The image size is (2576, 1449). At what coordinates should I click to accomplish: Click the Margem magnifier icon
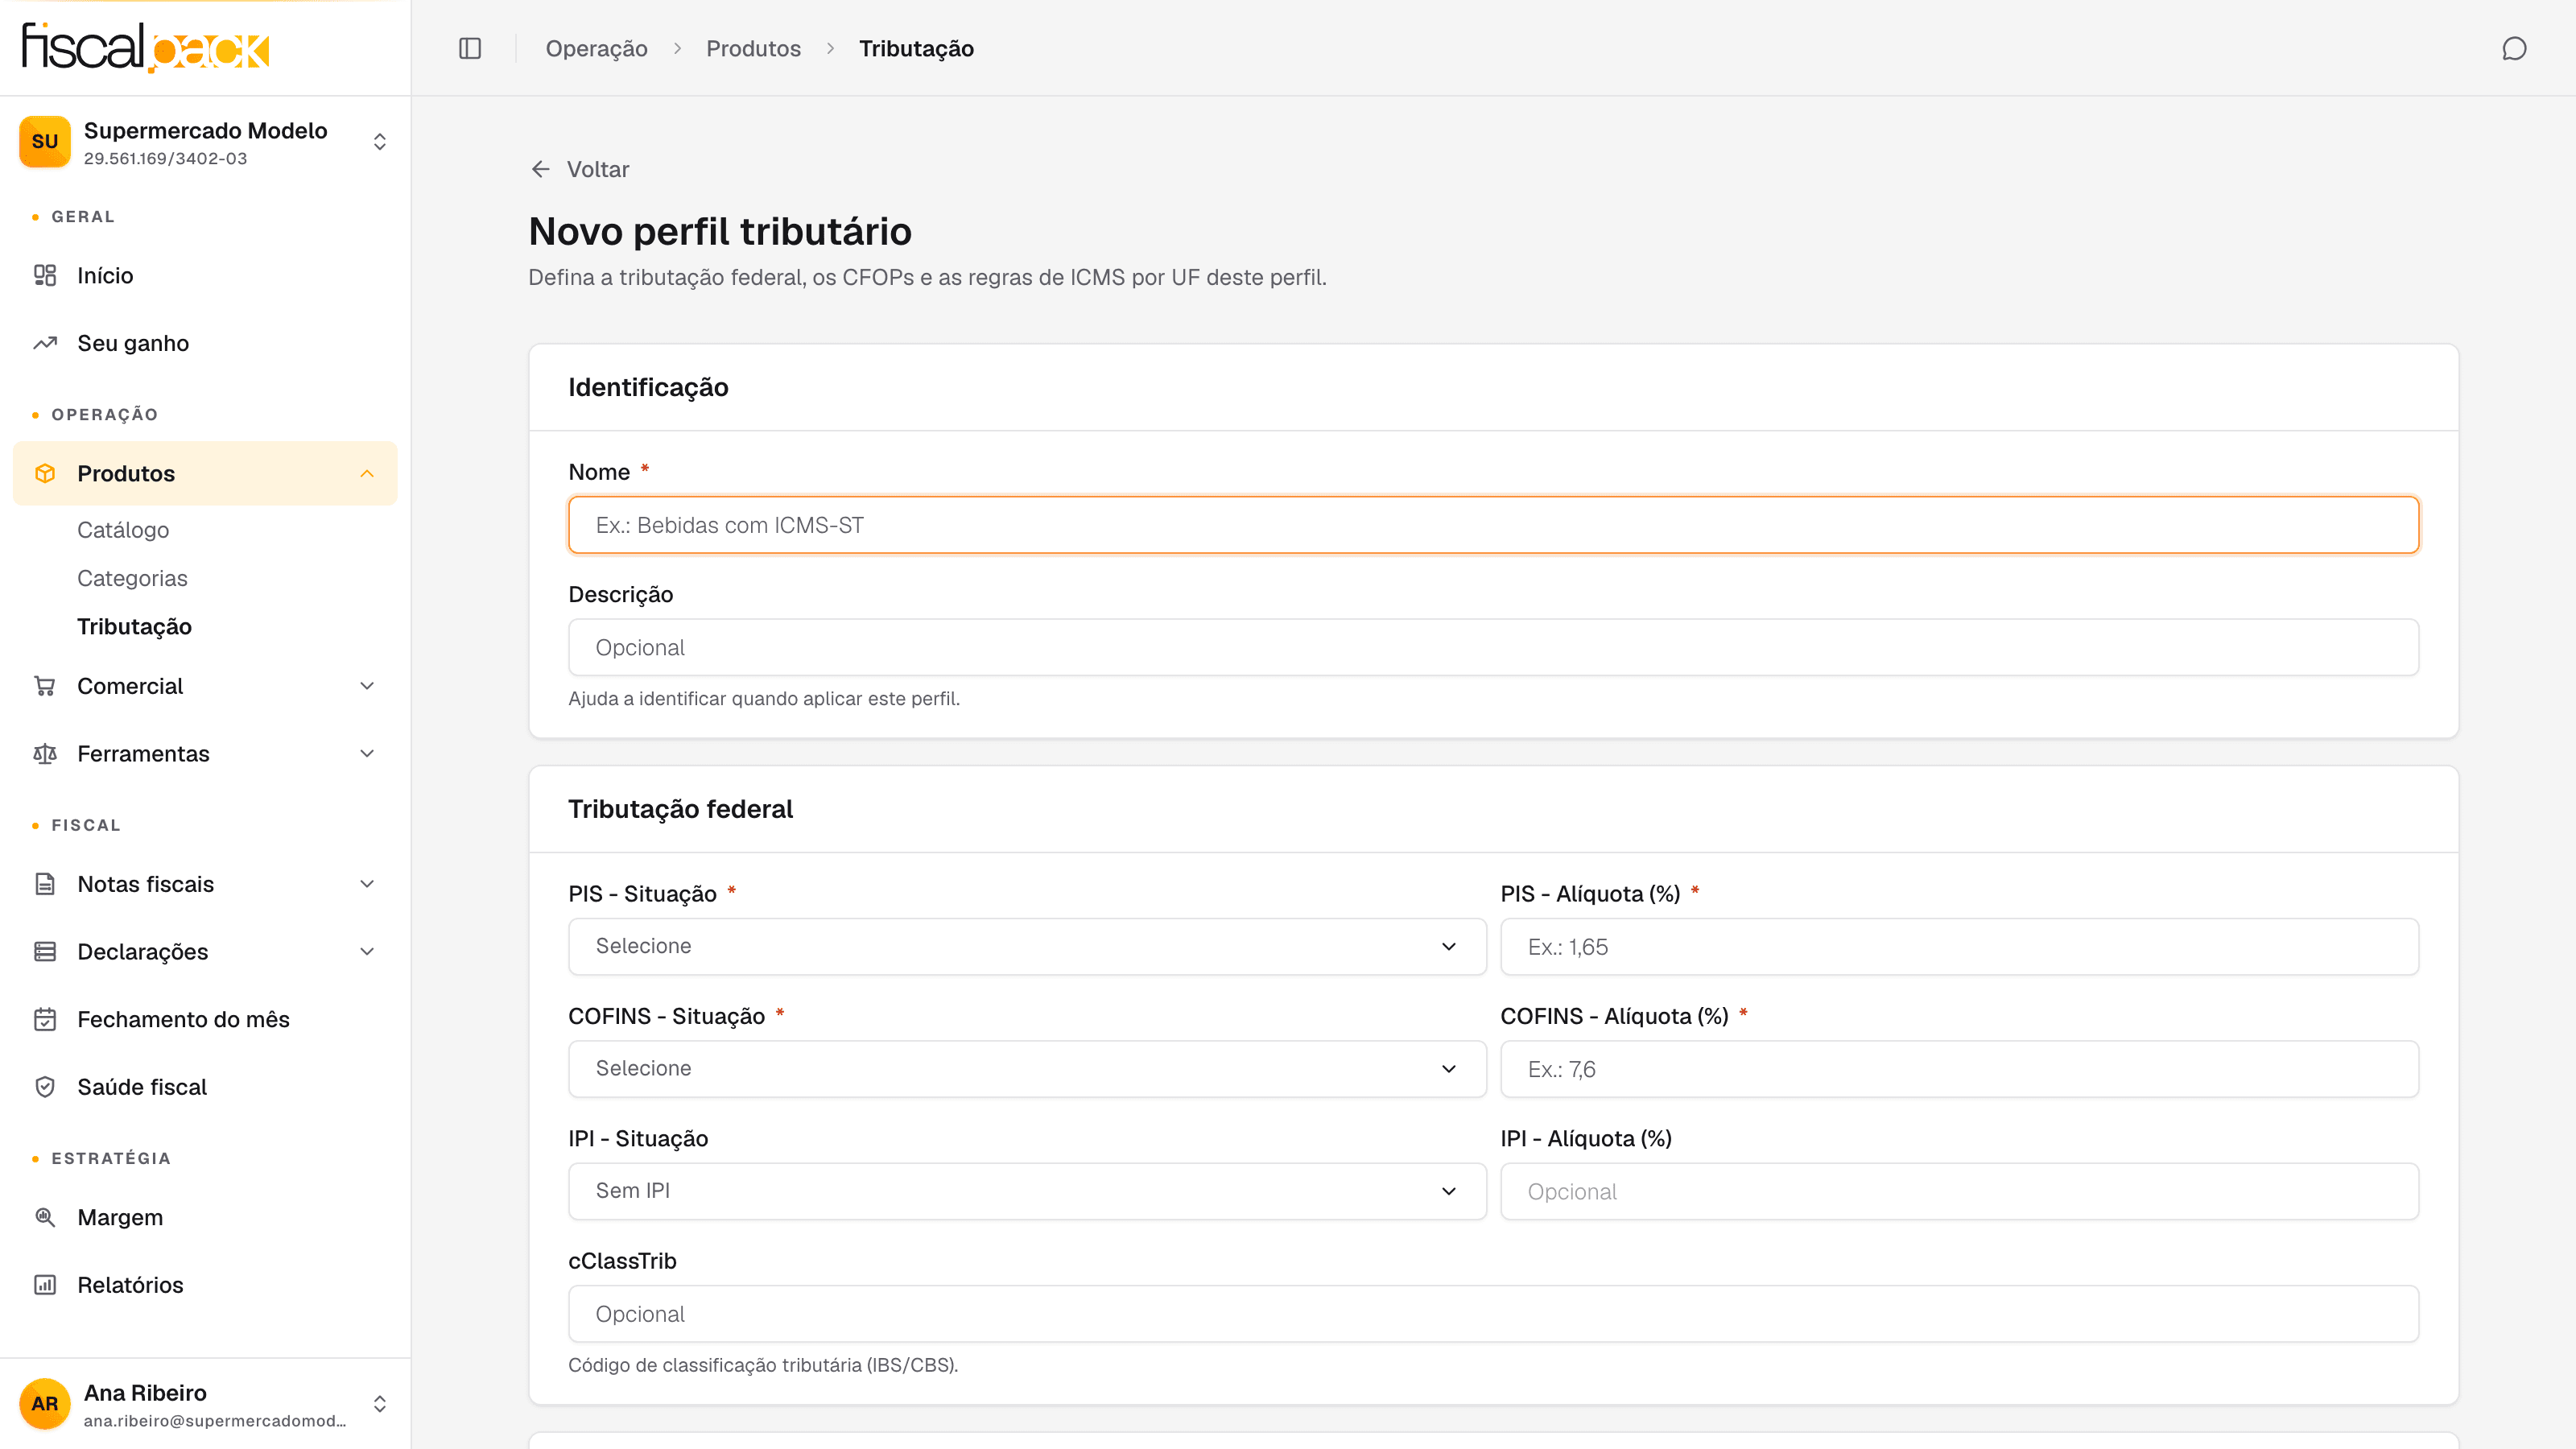(45, 1217)
